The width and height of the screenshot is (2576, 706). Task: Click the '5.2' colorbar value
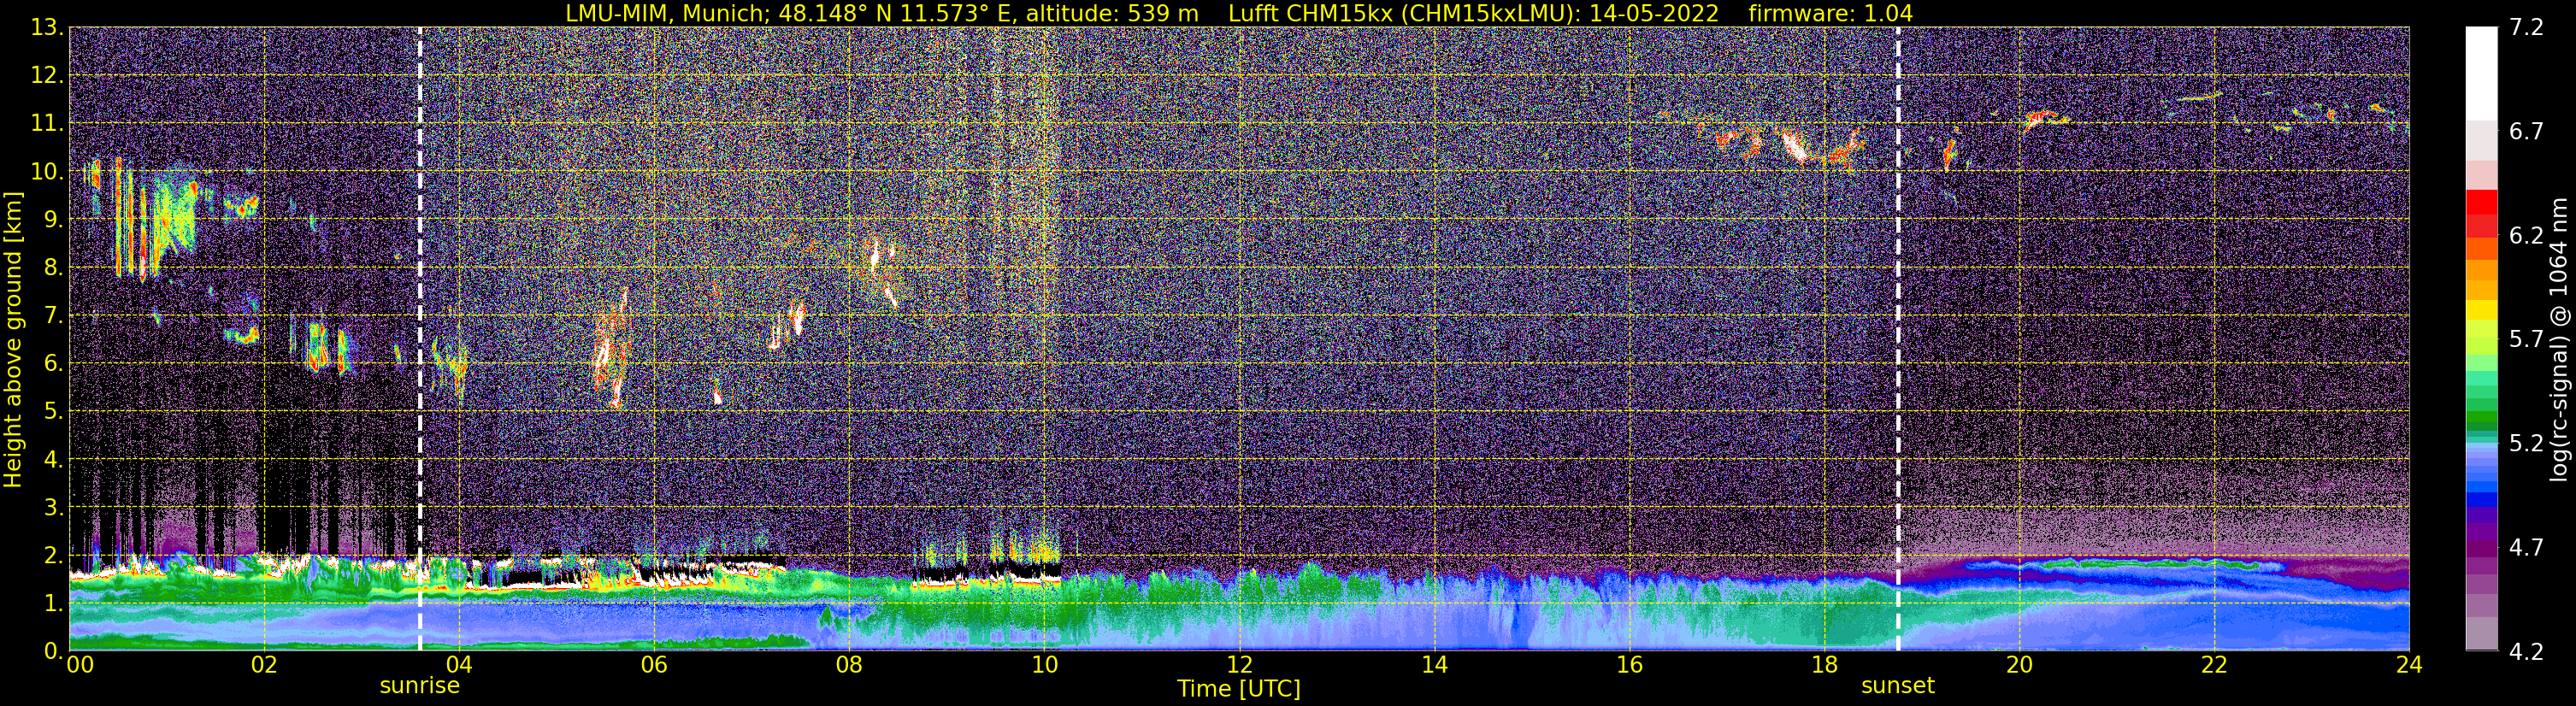coord(2526,443)
